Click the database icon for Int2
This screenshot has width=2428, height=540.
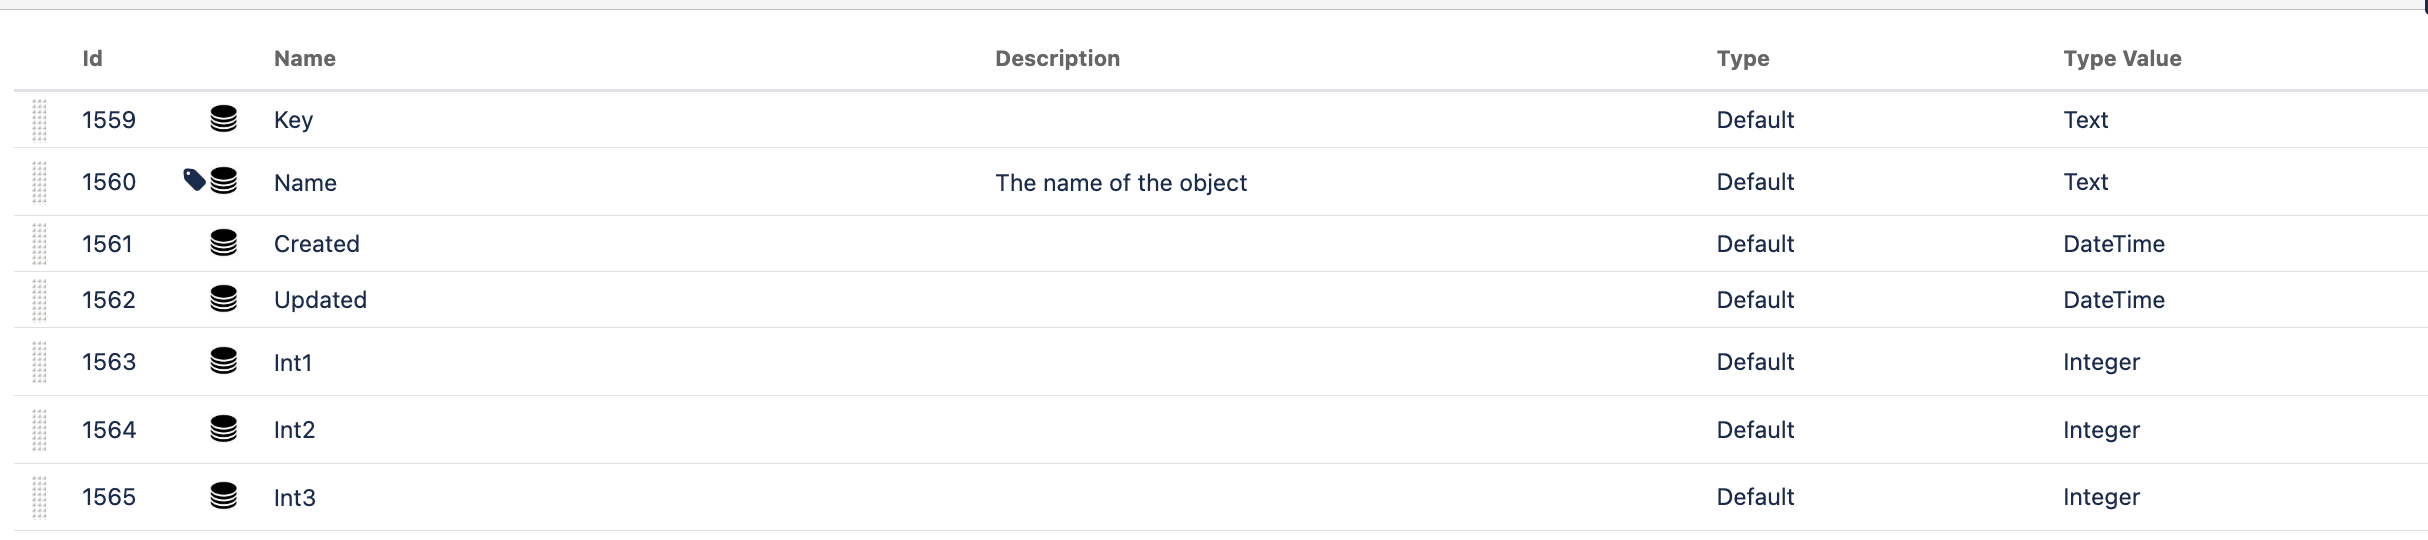pyautogui.click(x=223, y=429)
